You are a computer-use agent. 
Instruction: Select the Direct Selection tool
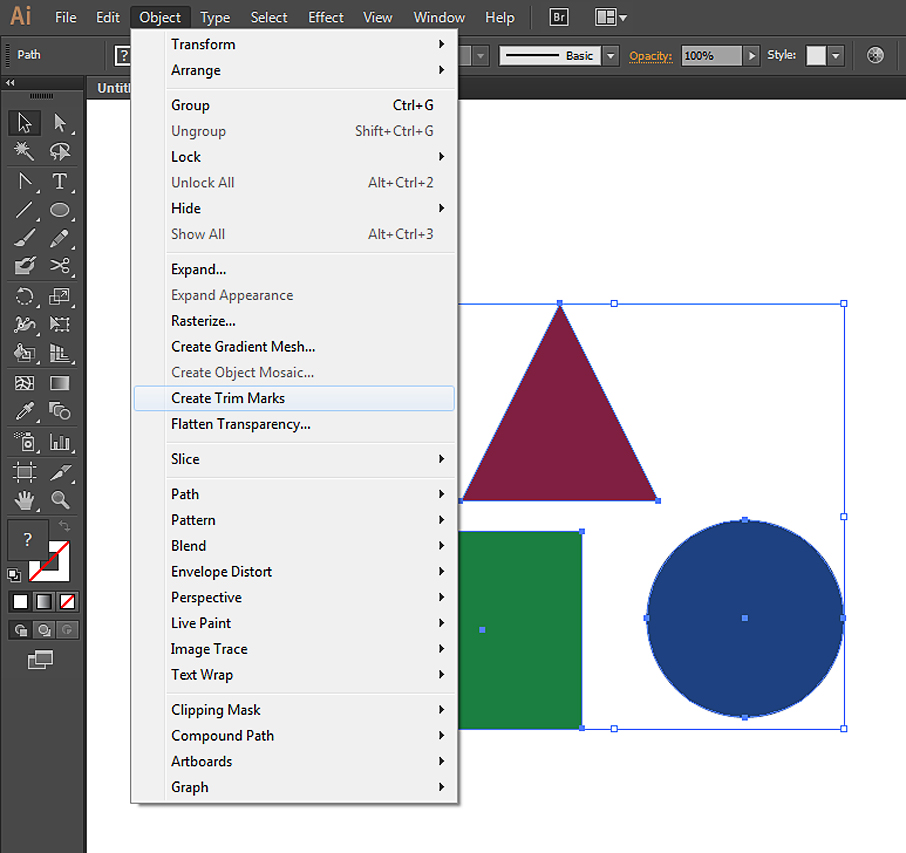(x=60, y=123)
